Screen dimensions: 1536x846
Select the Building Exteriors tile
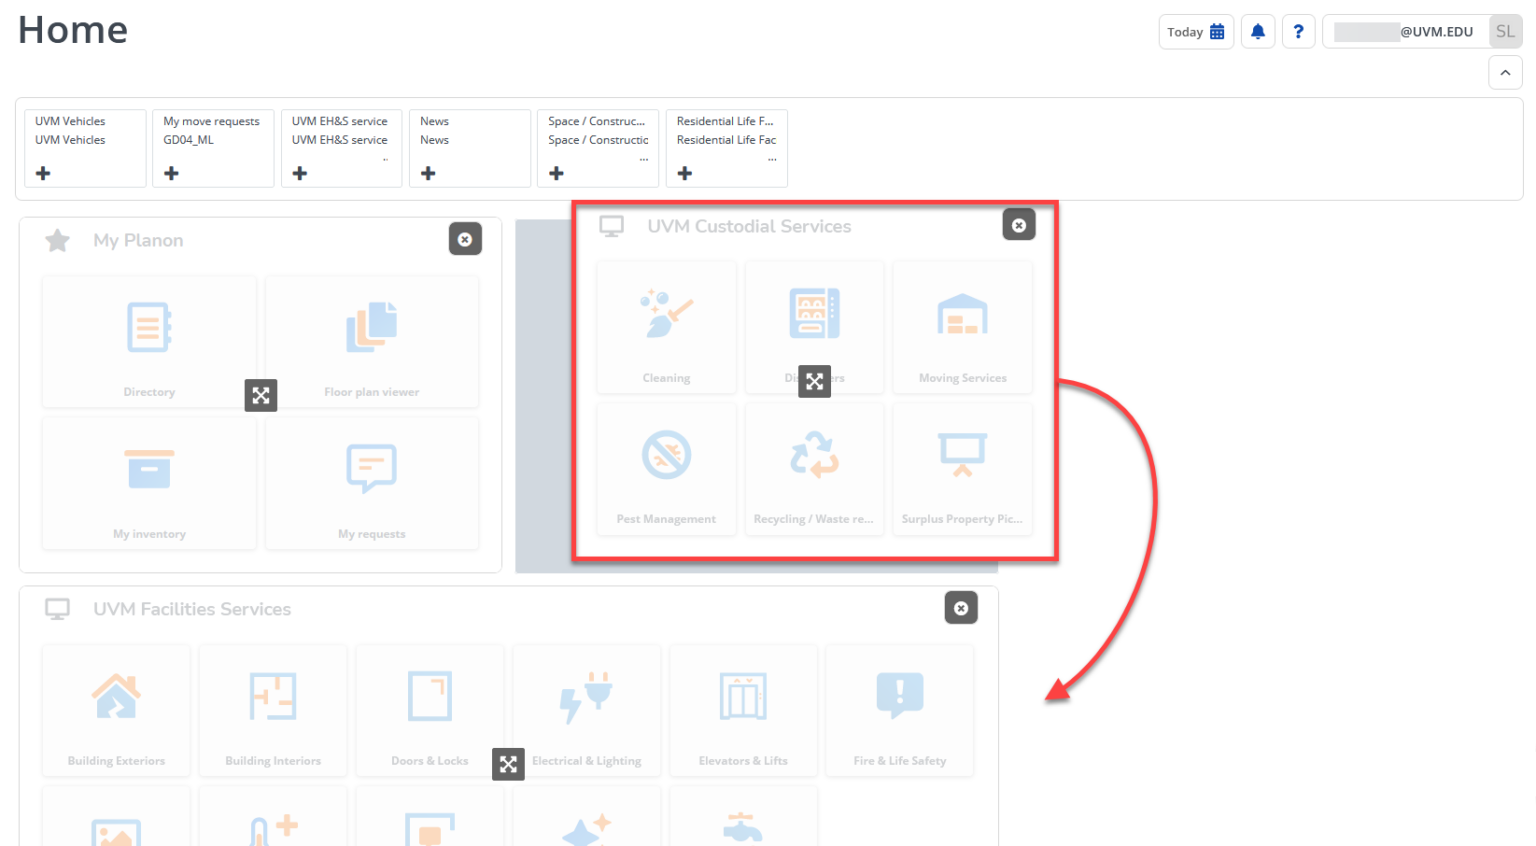(x=116, y=710)
